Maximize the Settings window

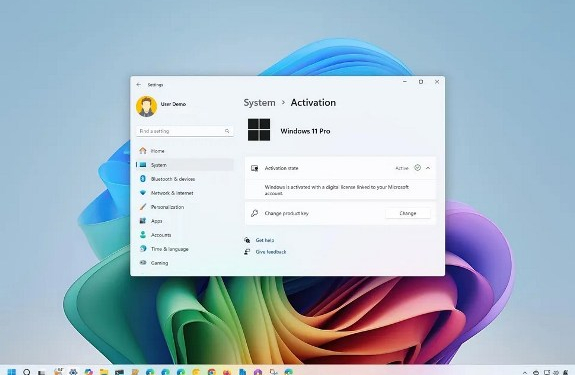pyautogui.click(x=421, y=82)
